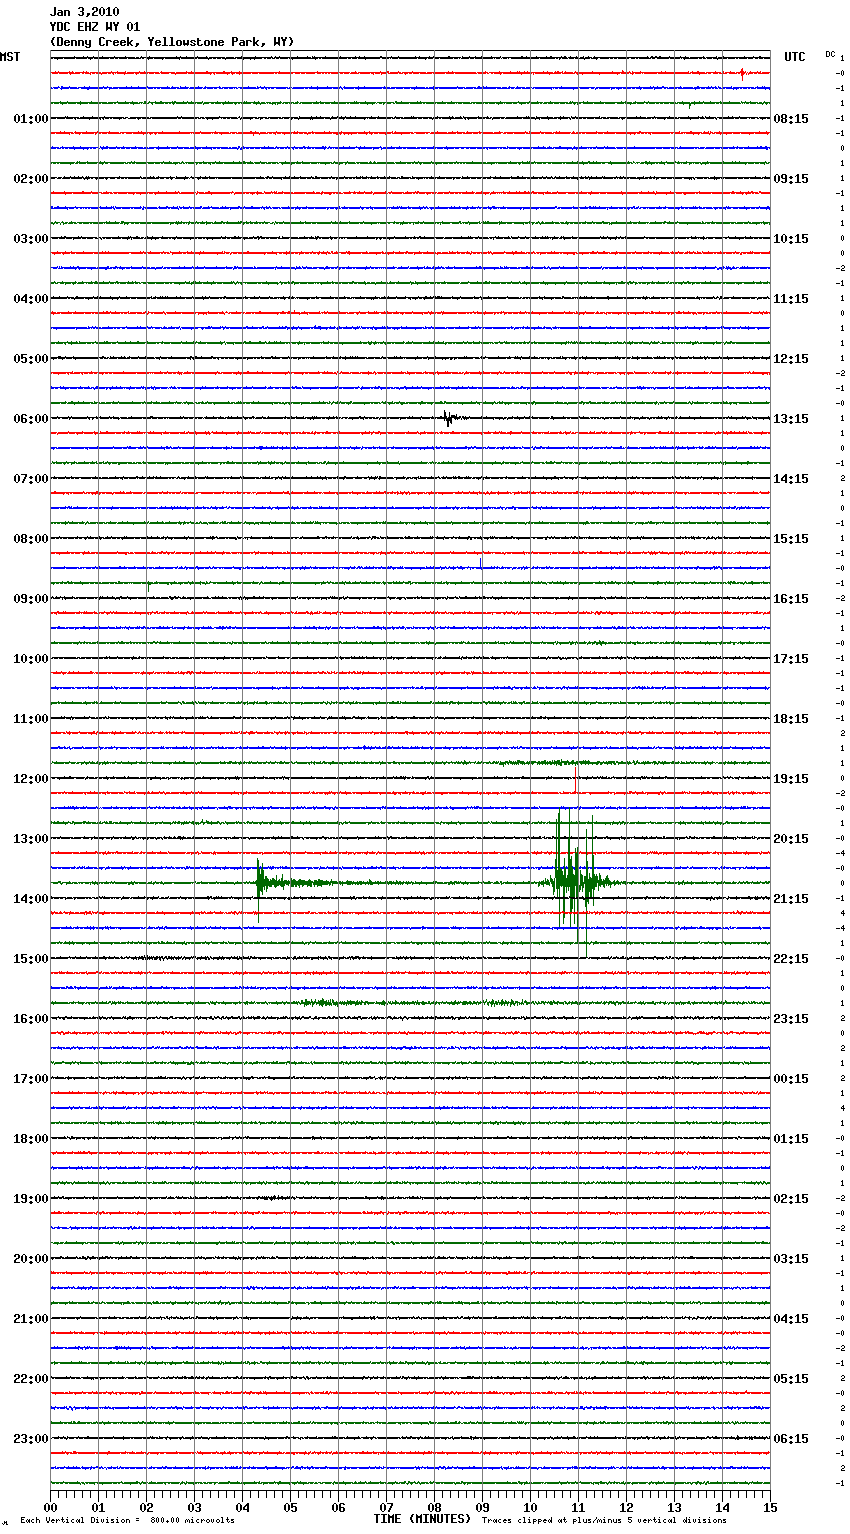This screenshot has width=850, height=1534.
Task: Click the 15:15 UTC time label
Action: (x=791, y=539)
